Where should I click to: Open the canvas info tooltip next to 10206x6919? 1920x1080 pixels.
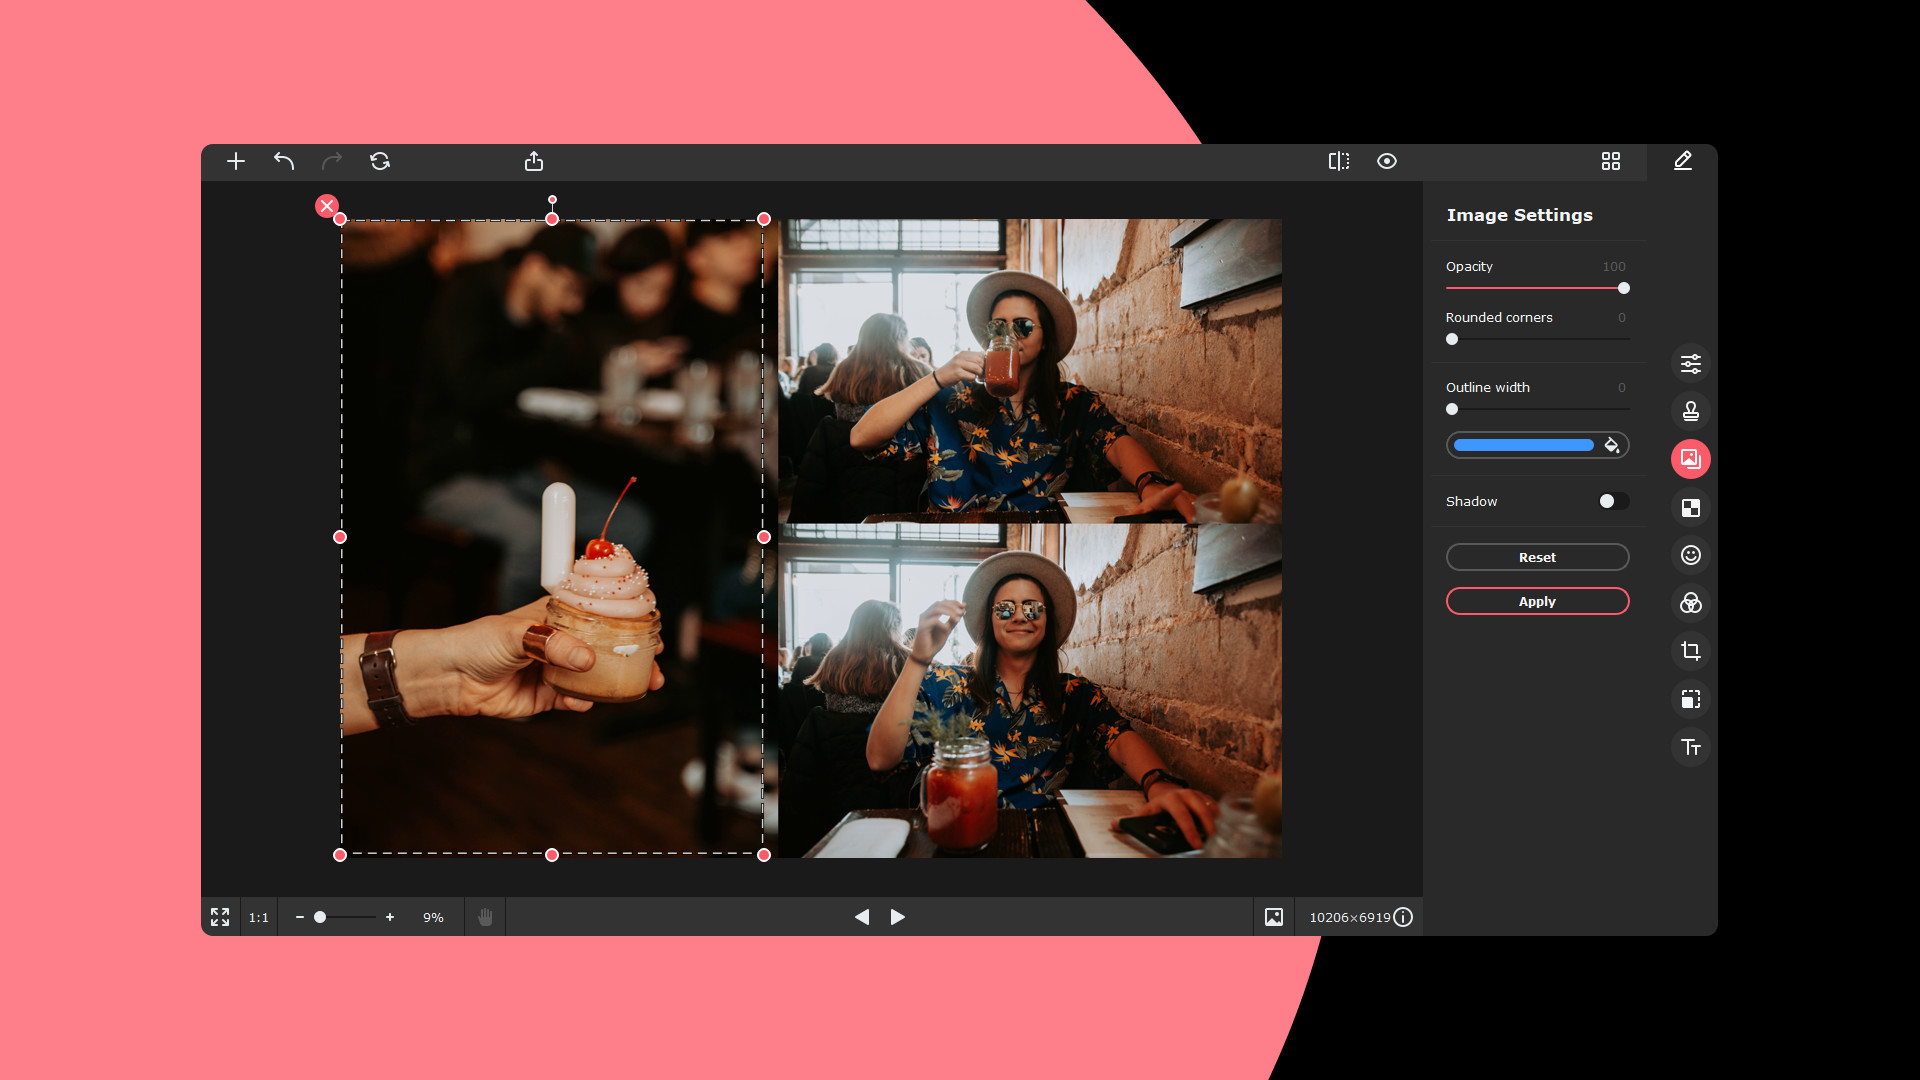pos(1403,917)
